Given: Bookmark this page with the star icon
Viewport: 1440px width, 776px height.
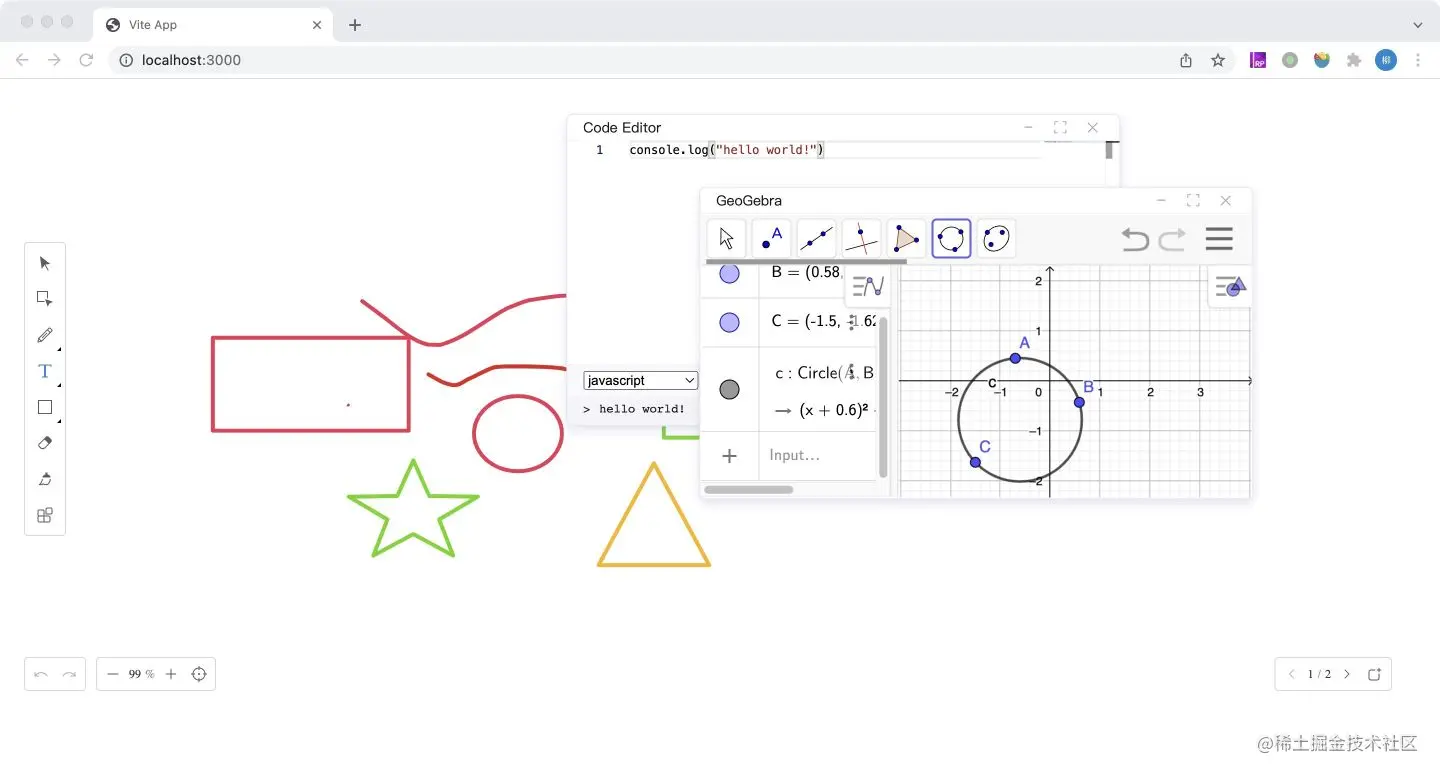Looking at the screenshot, I should coord(1218,60).
